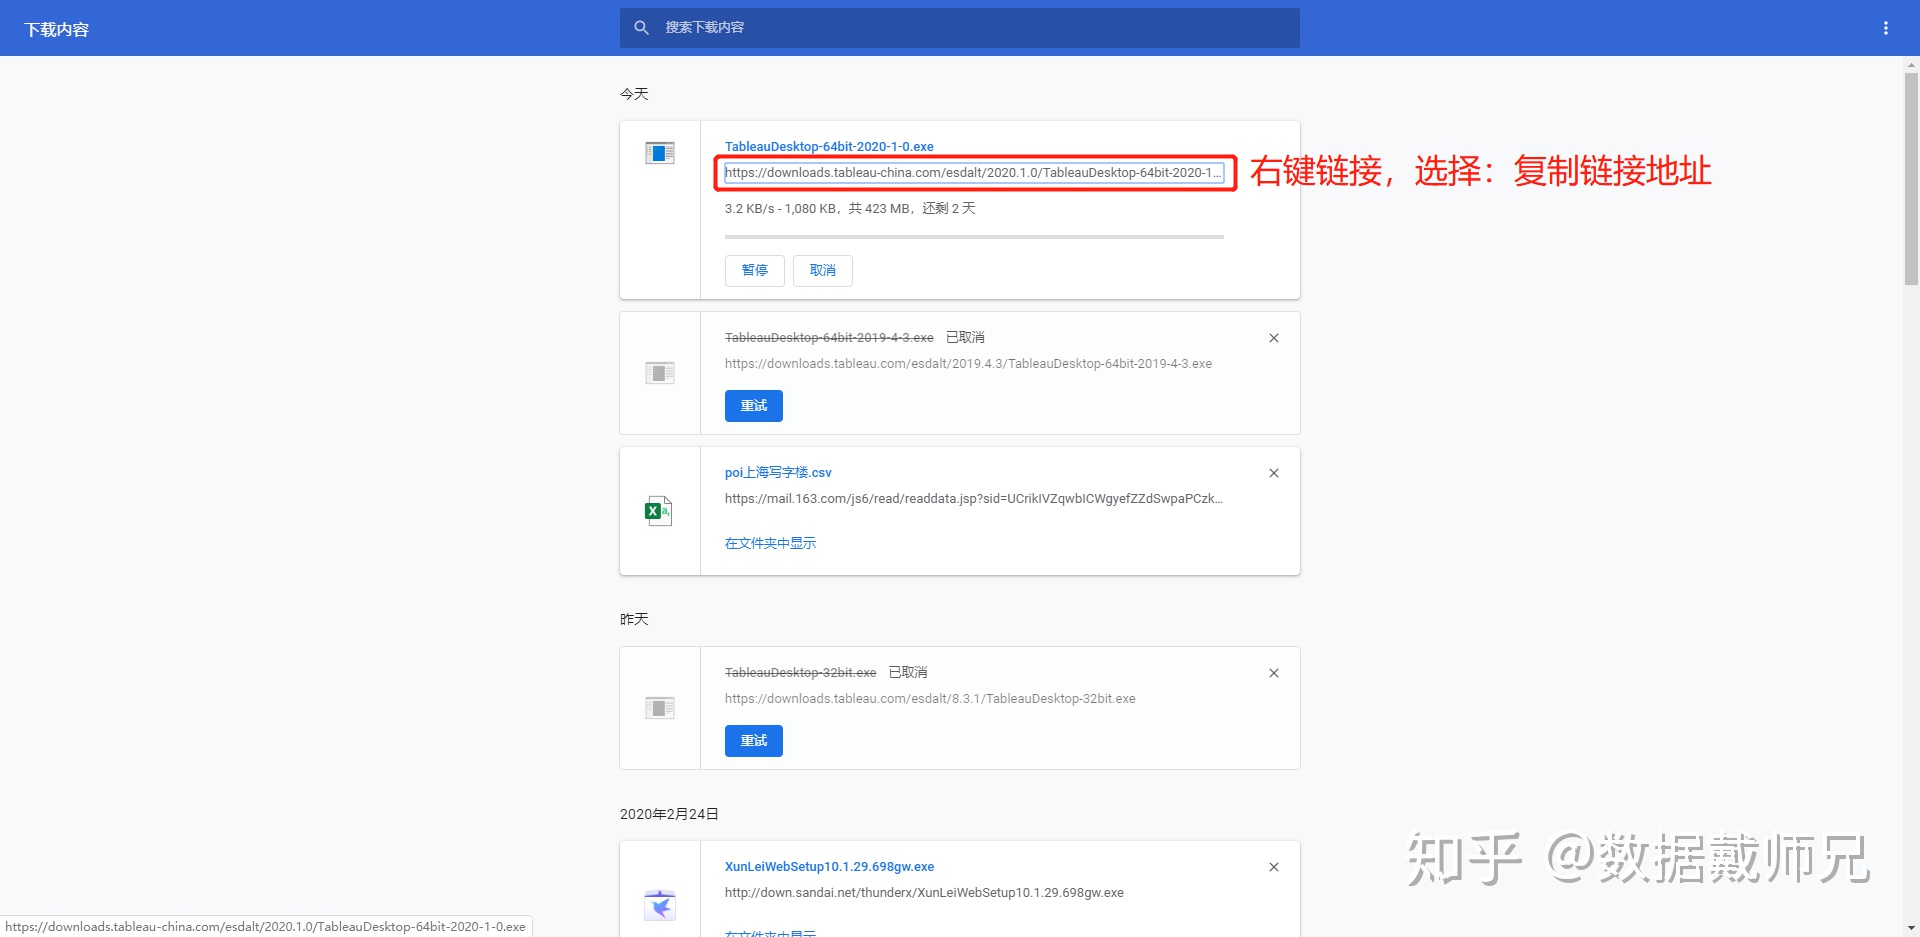The width and height of the screenshot is (1920, 937).
Task: Click the download speed status text 3.2 KB/s
Action: click(850, 208)
